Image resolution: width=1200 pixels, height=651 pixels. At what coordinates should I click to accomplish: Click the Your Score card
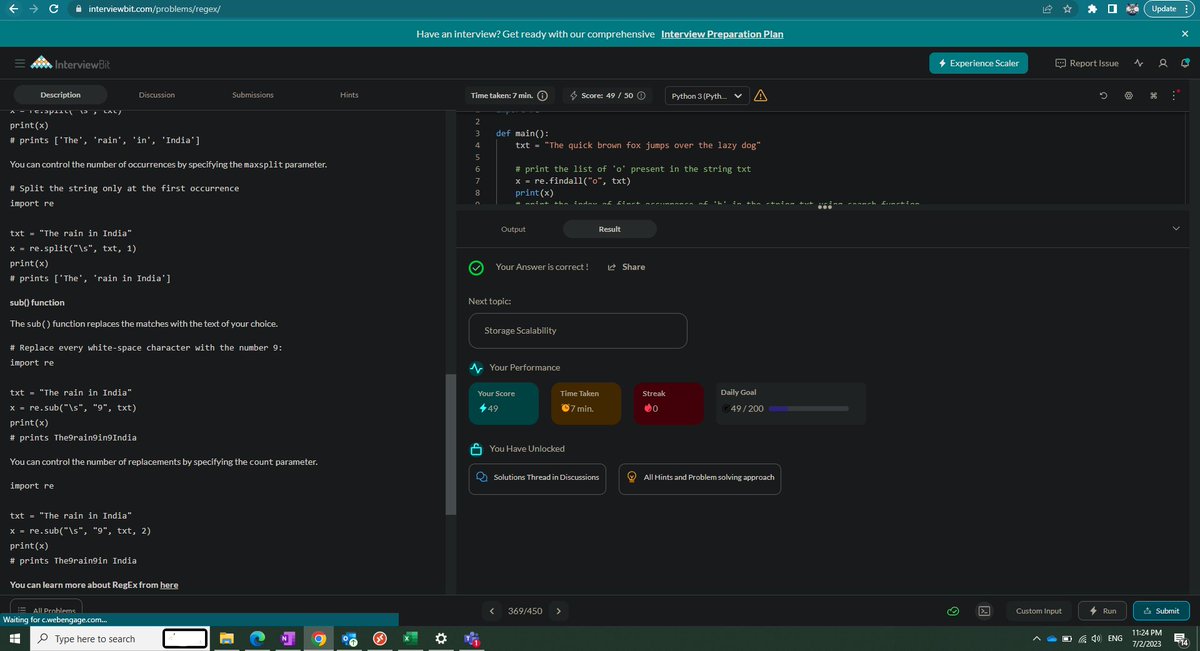506,403
